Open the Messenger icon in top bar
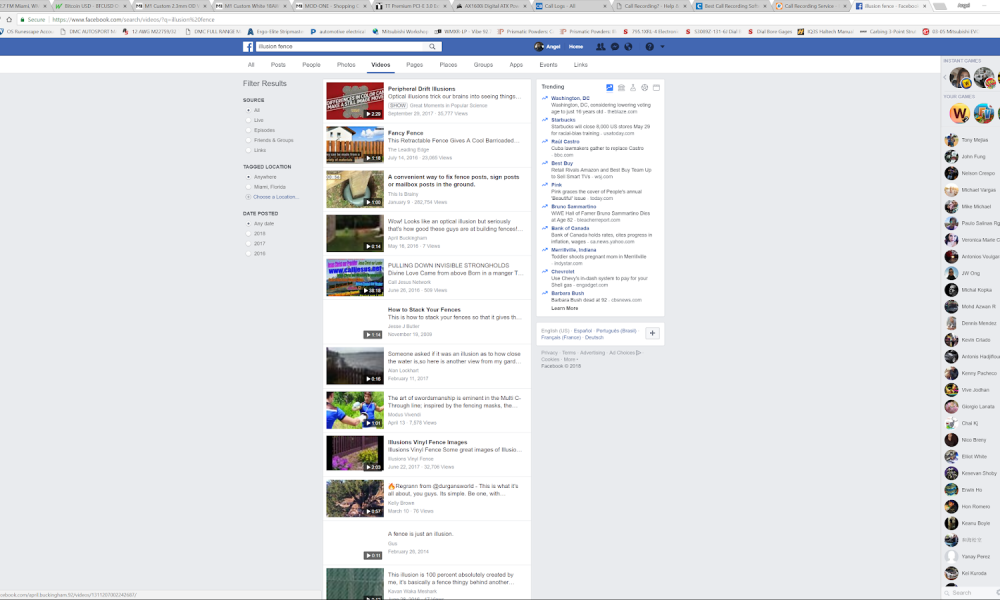 coord(613,47)
